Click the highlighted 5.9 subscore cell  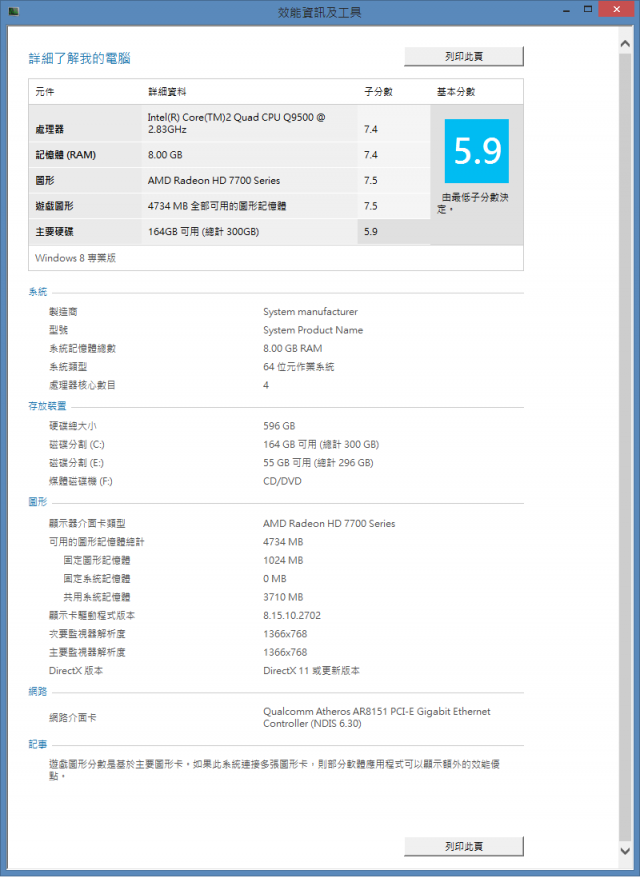click(393, 232)
